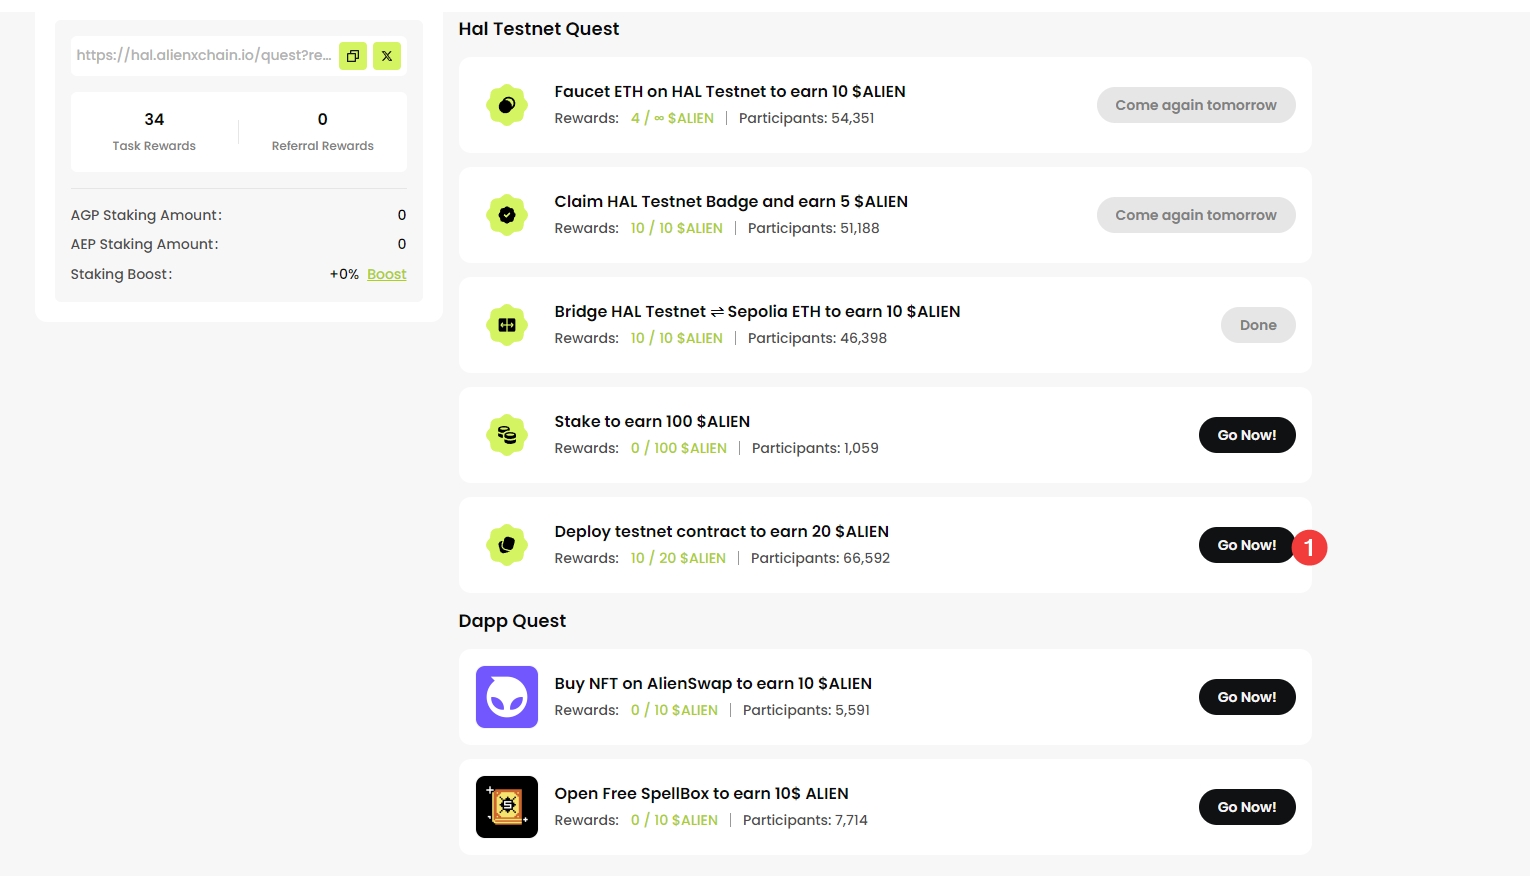This screenshot has height=876, width=1530.
Task: Open the AlienSwap logo thumbnail
Action: (507, 697)
